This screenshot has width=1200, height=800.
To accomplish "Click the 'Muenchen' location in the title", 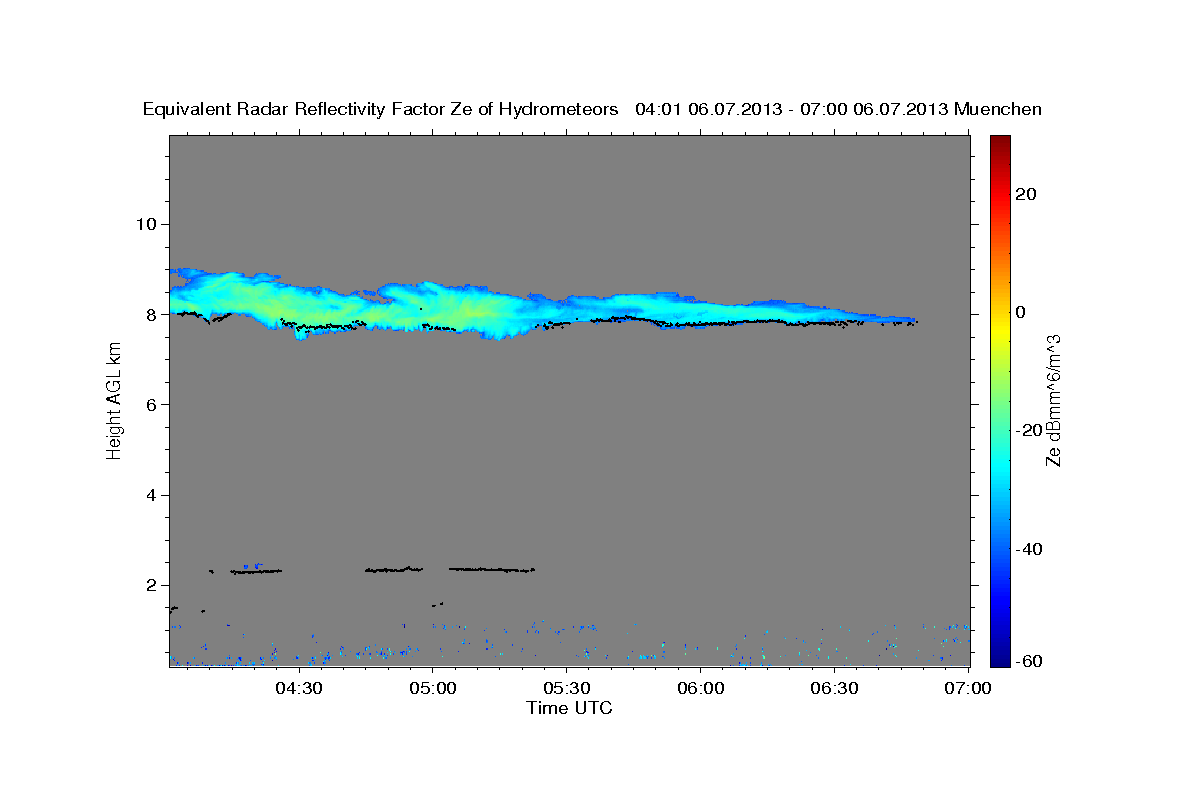I will pos(998,109).
